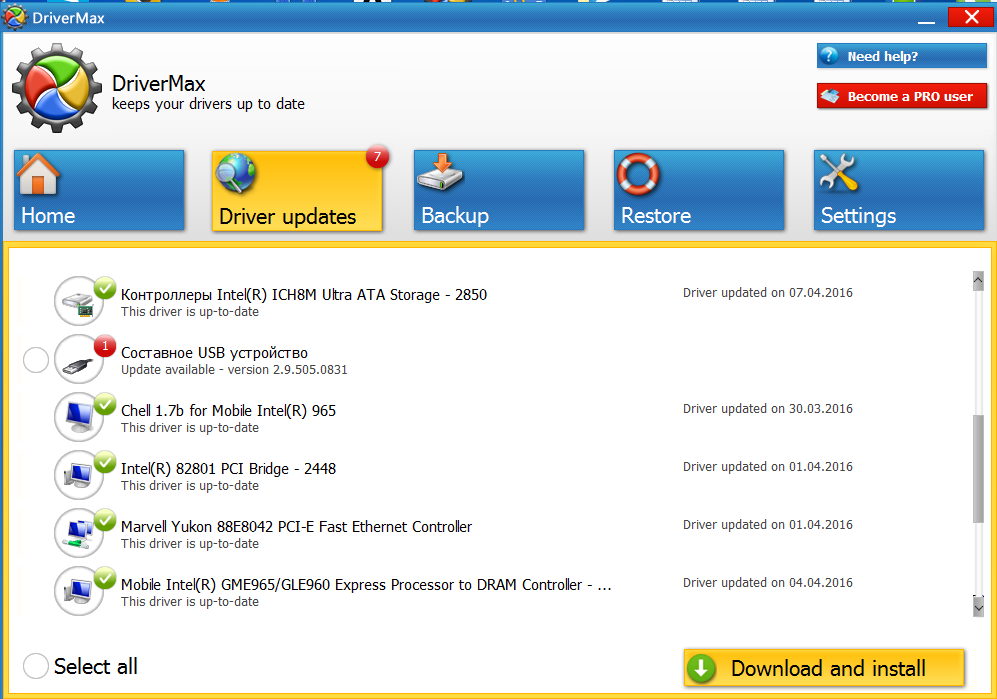Click the Restore lifebuoy icon
This screenshot has width=997, height=699.
pyautogui.click(x=638, y=174)
